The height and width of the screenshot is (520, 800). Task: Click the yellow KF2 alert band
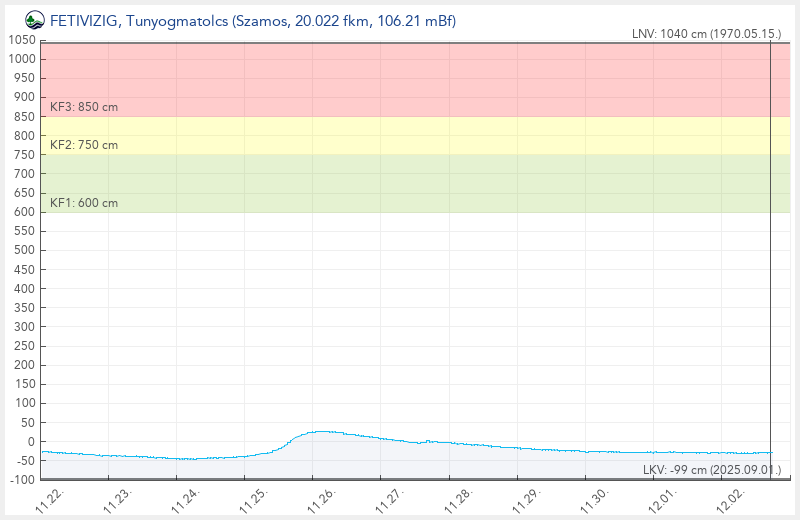click(400, 135)
